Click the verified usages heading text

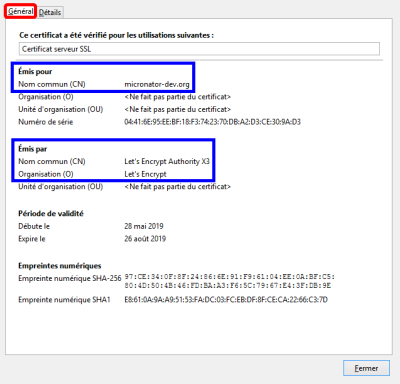coord(116,35)
